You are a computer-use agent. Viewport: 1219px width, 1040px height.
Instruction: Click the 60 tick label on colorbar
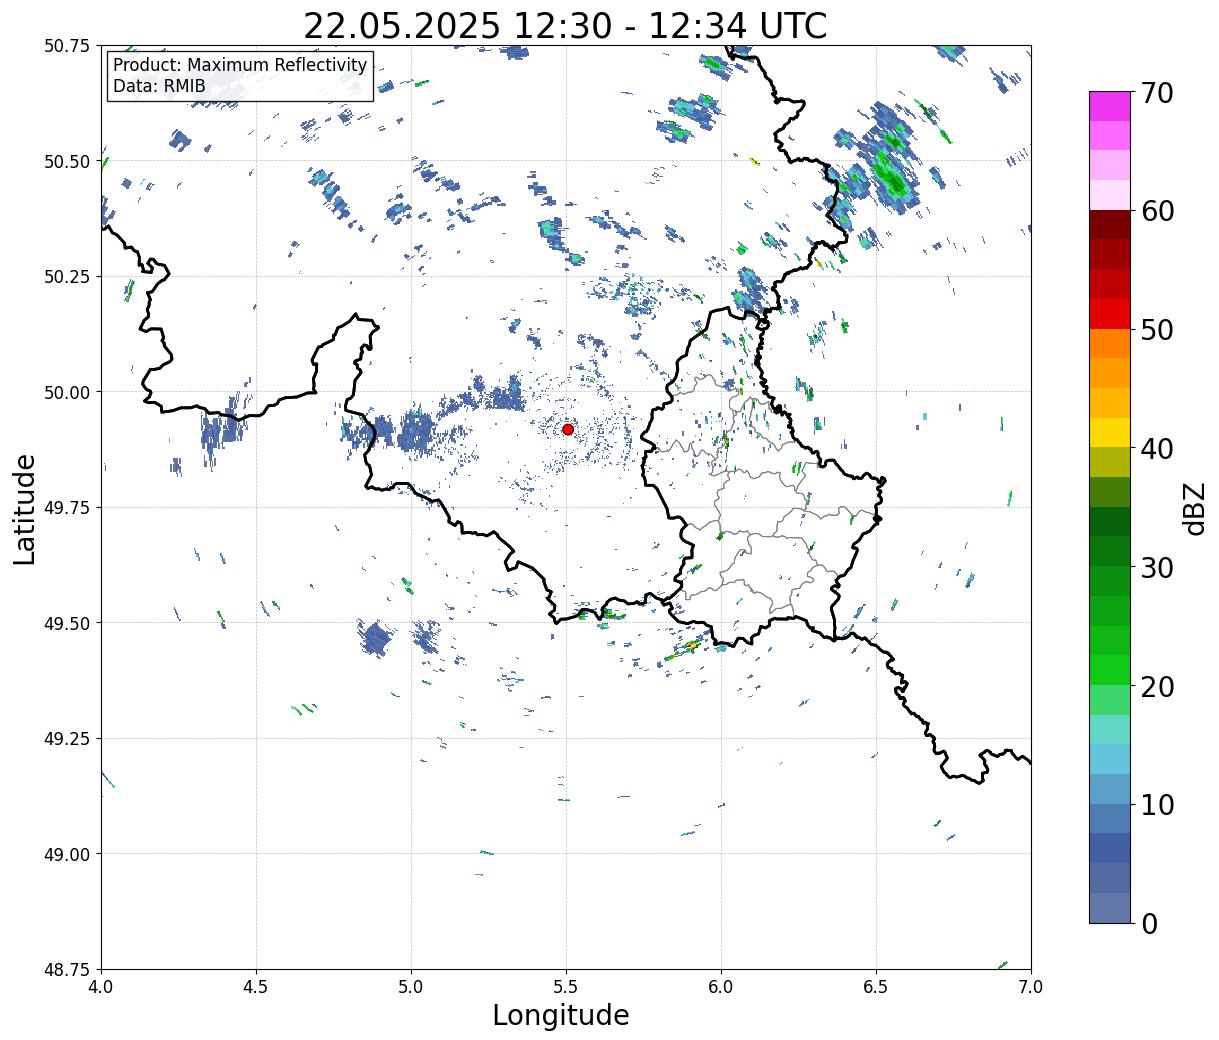[x=1156, y=211]
